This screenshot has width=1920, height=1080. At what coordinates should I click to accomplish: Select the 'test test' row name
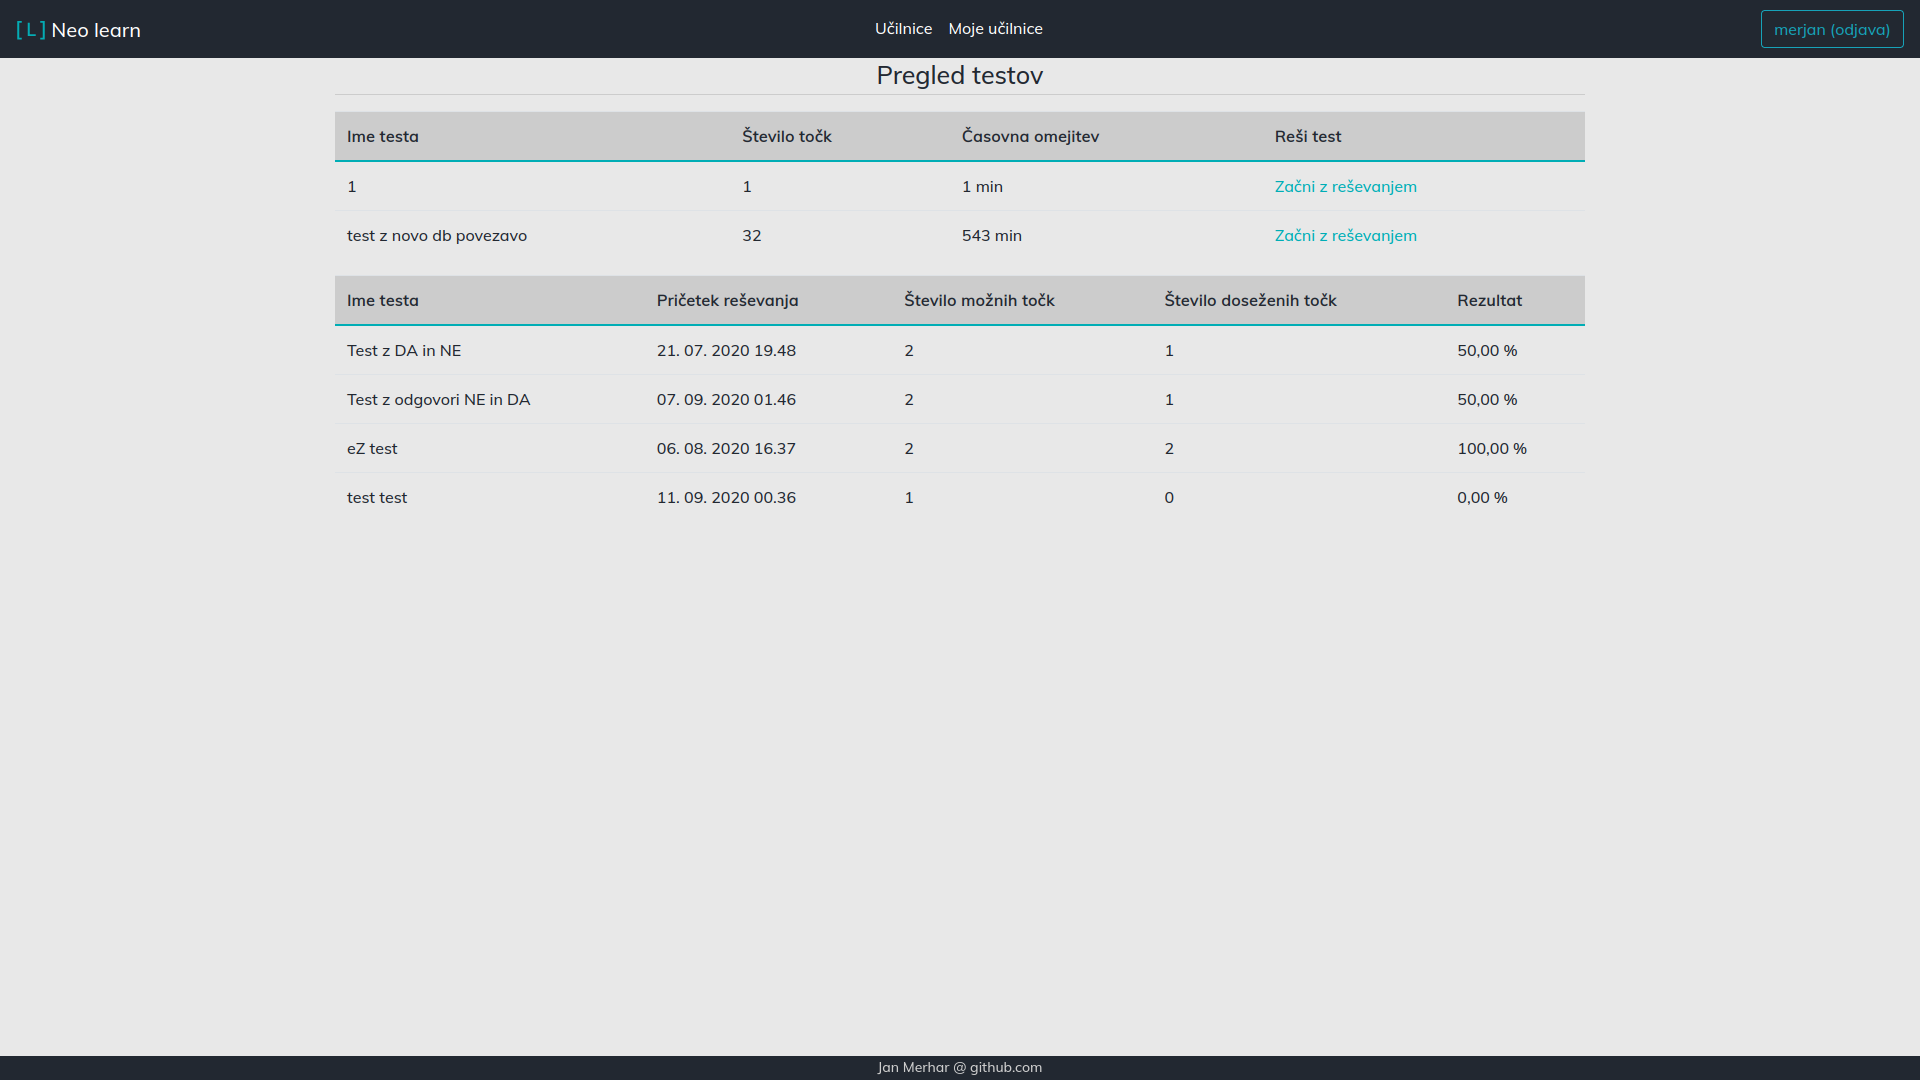[377, 498]
